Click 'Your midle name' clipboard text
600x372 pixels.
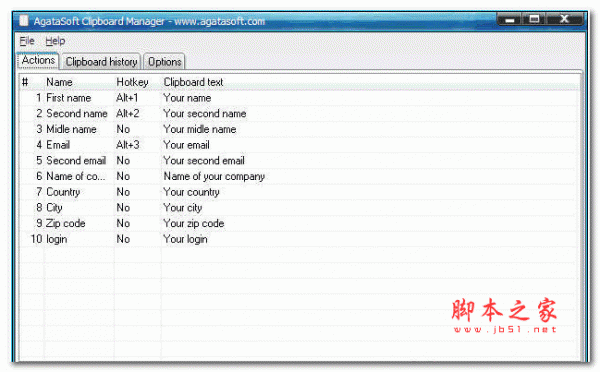tap(200, 129)
